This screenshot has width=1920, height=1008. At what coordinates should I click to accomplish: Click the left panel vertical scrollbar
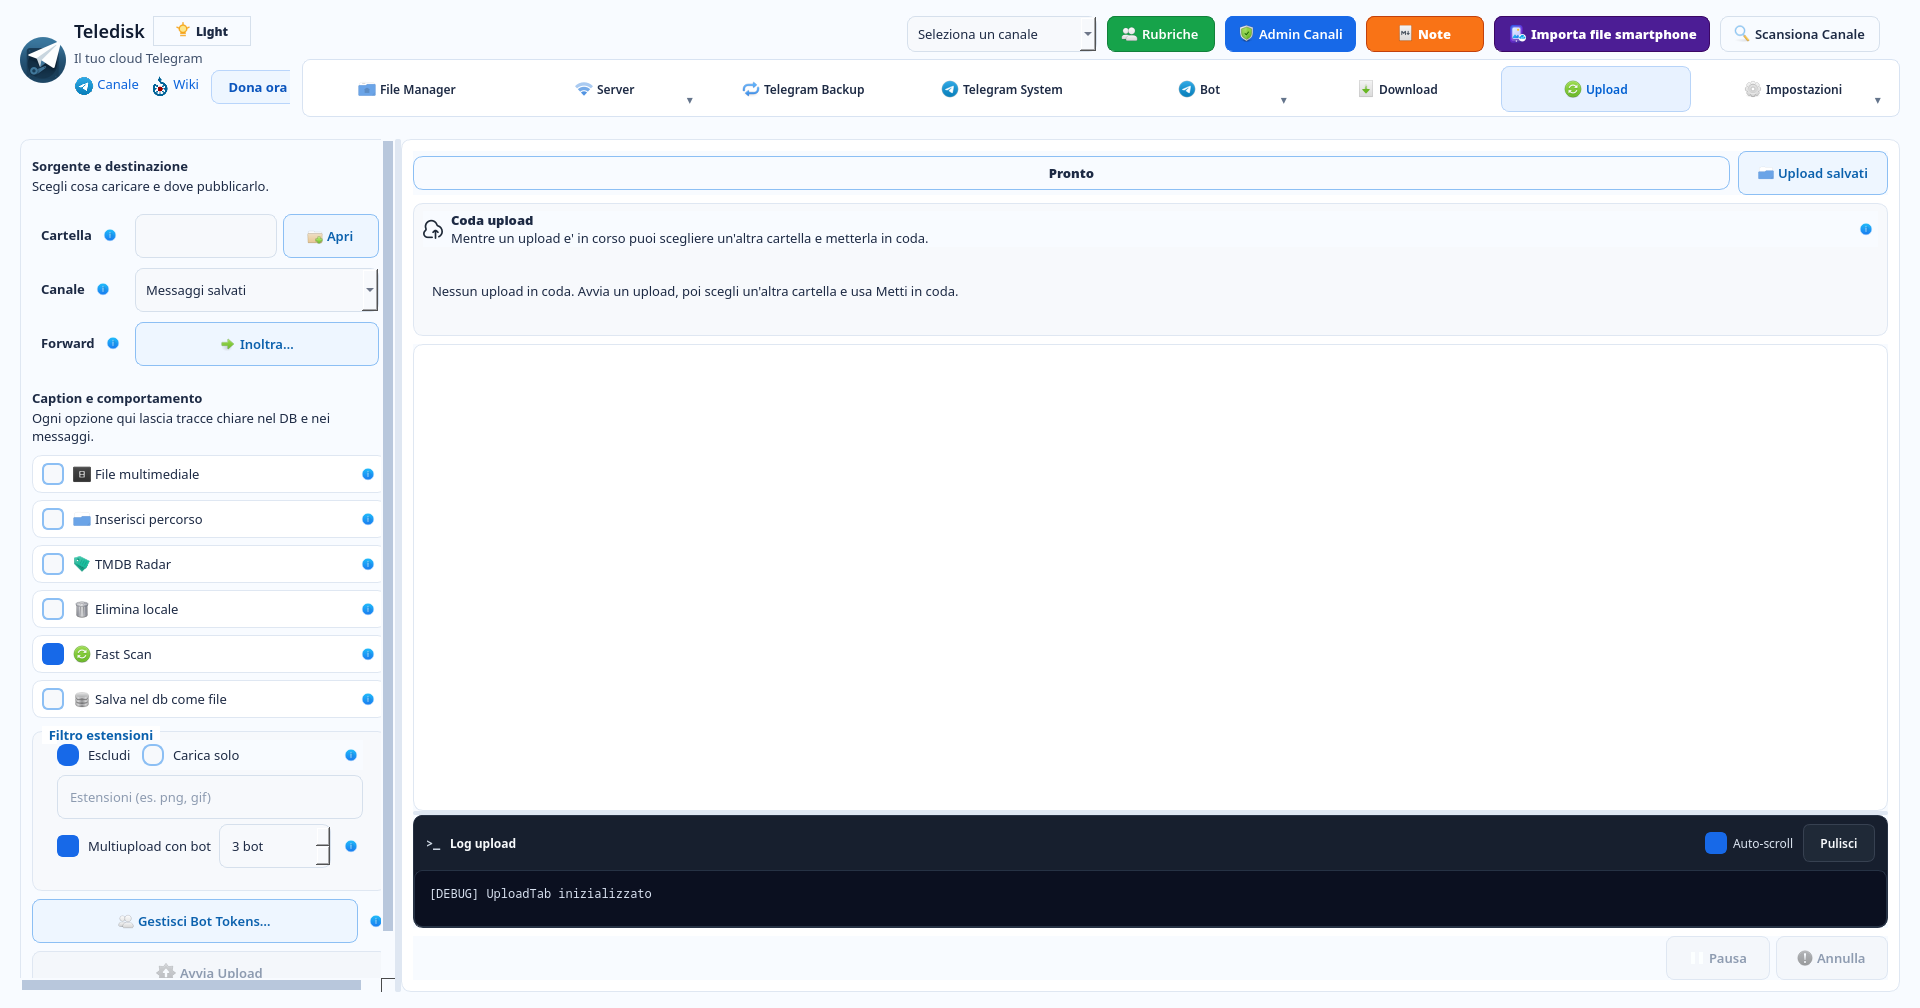(388, 536)
